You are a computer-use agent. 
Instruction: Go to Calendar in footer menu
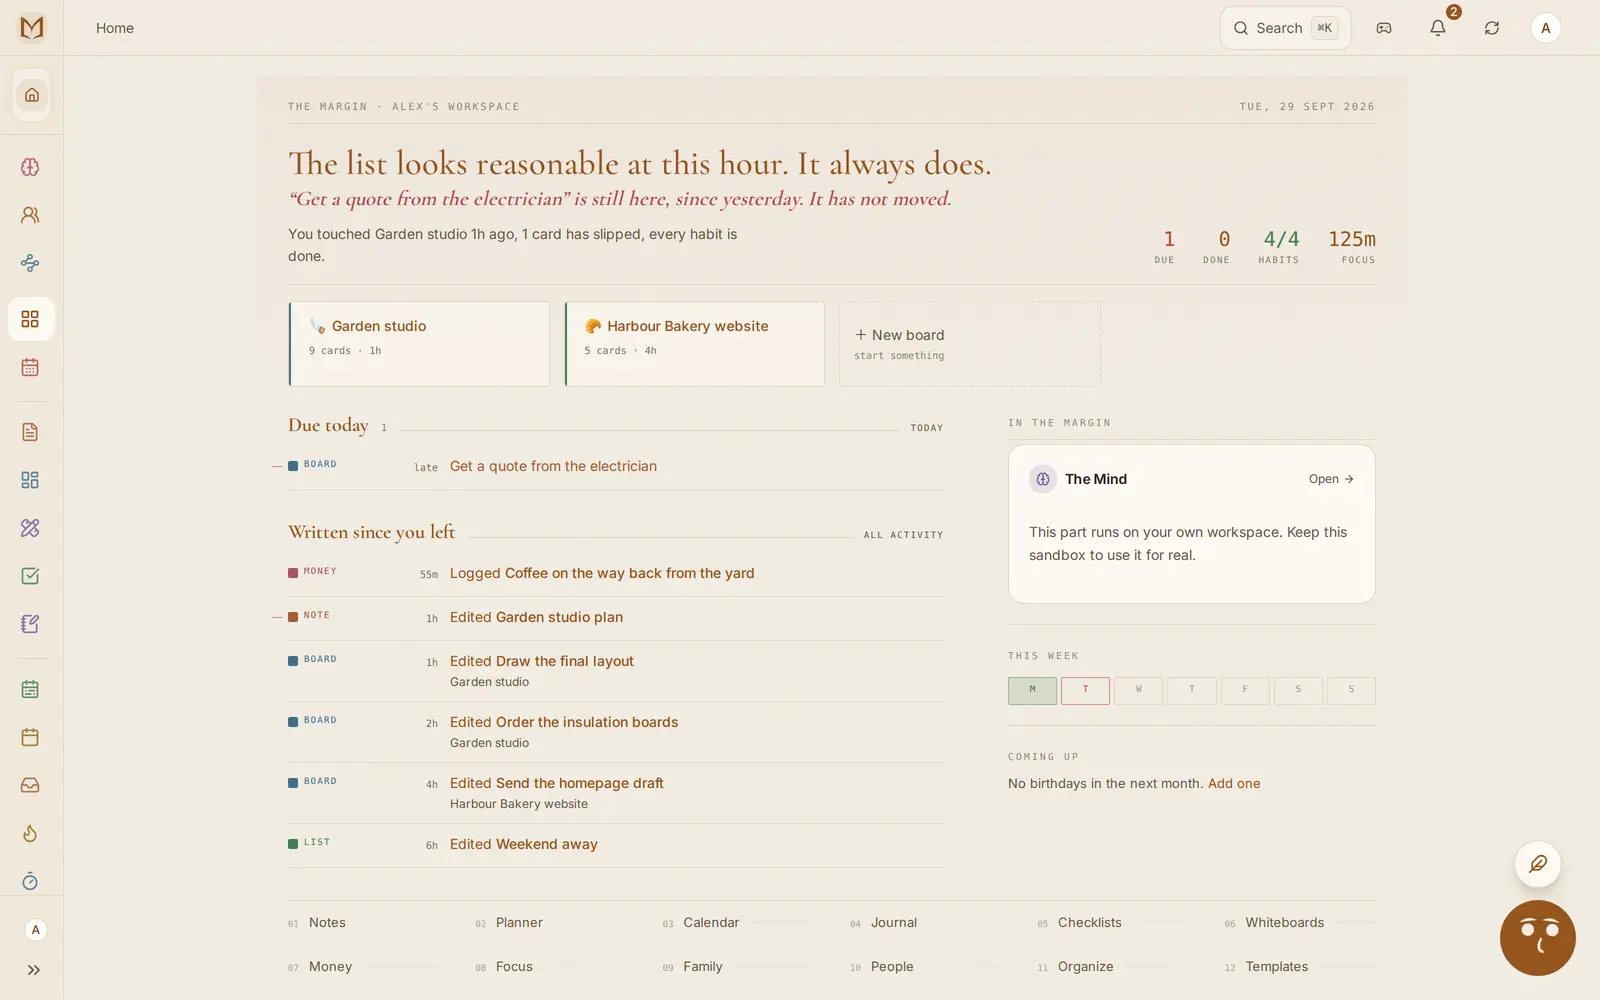point(711,923)
